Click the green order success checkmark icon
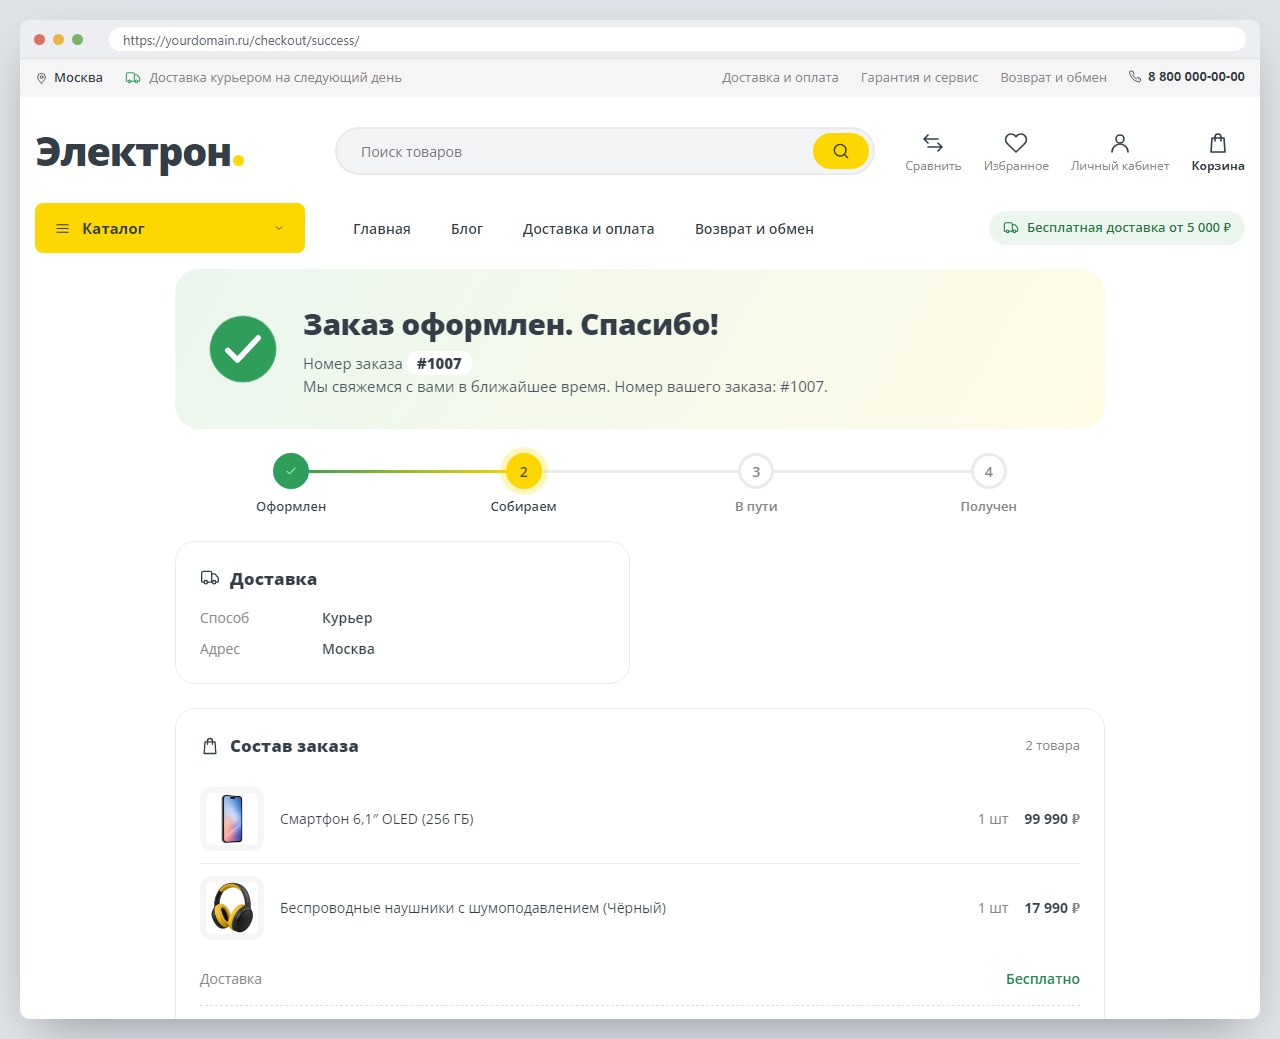 243,349
